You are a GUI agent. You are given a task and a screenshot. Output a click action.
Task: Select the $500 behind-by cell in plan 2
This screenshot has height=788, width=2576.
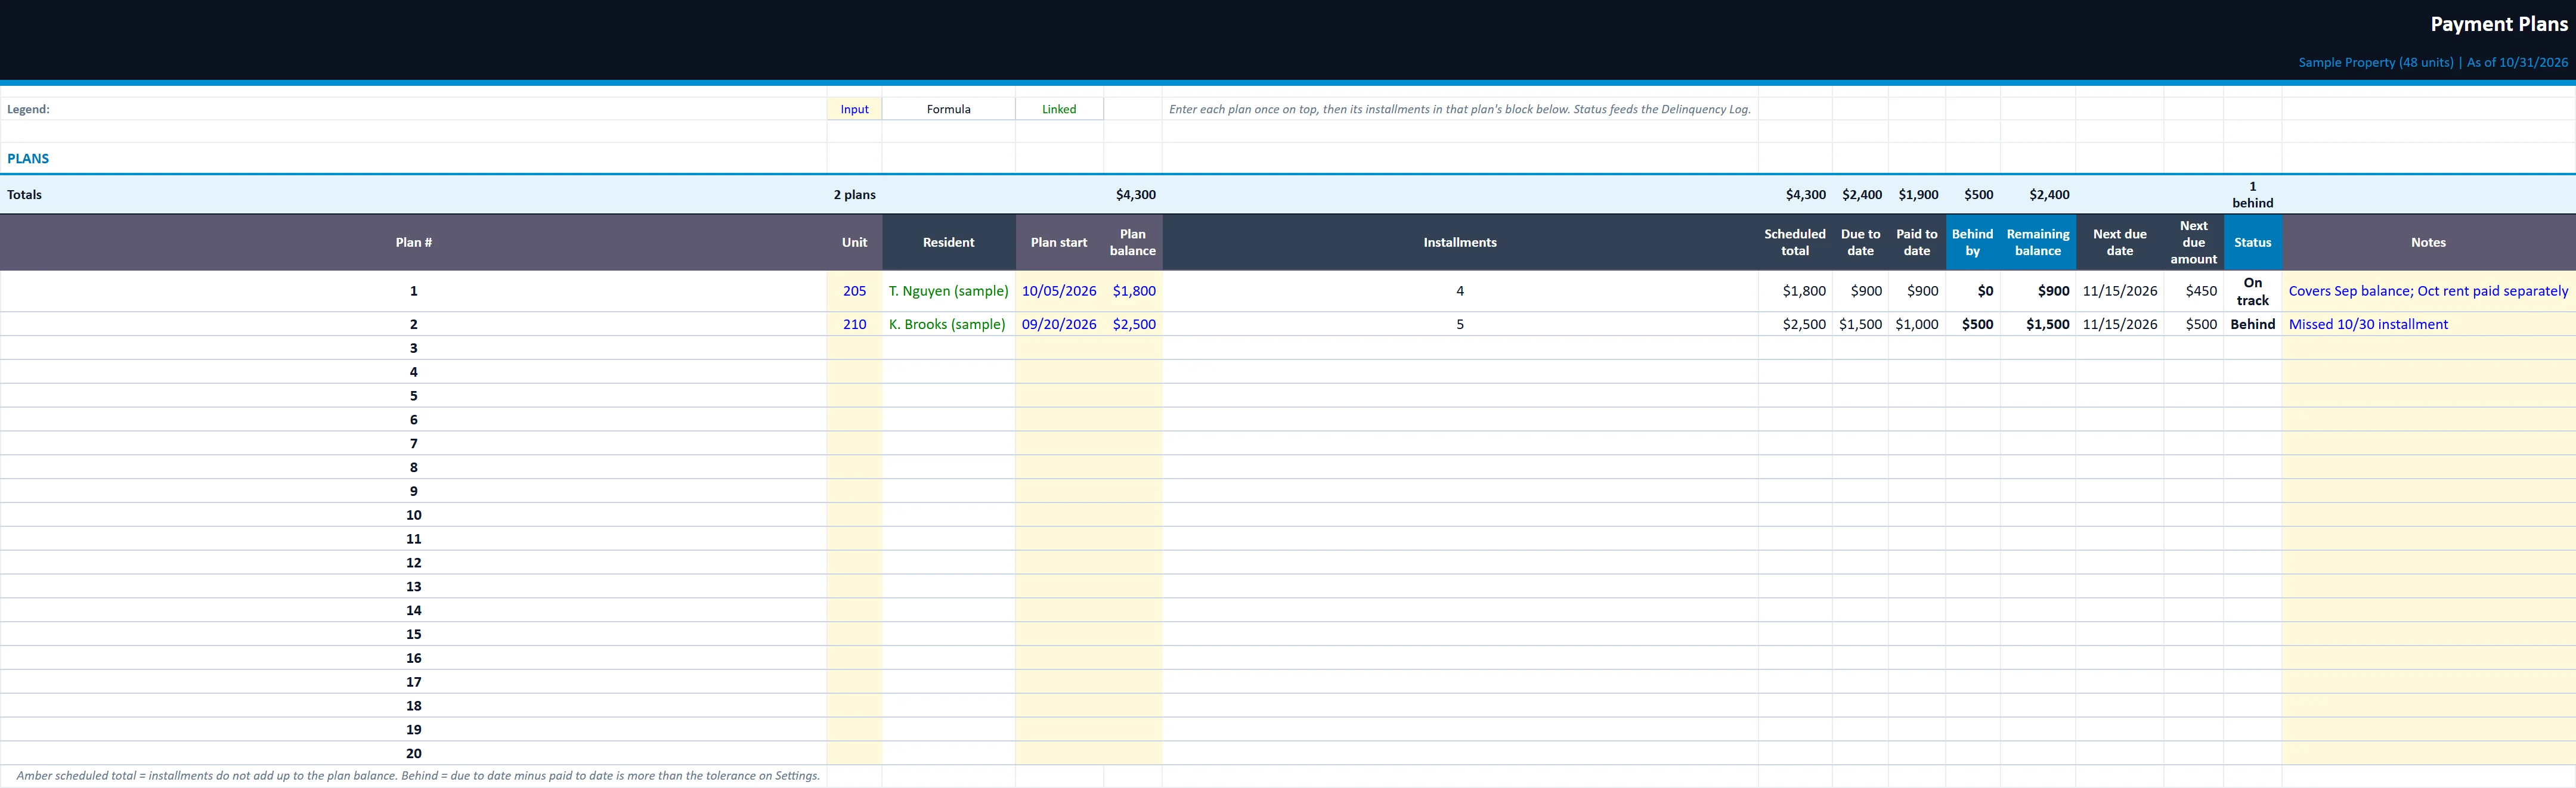(x=1972, y=324)
